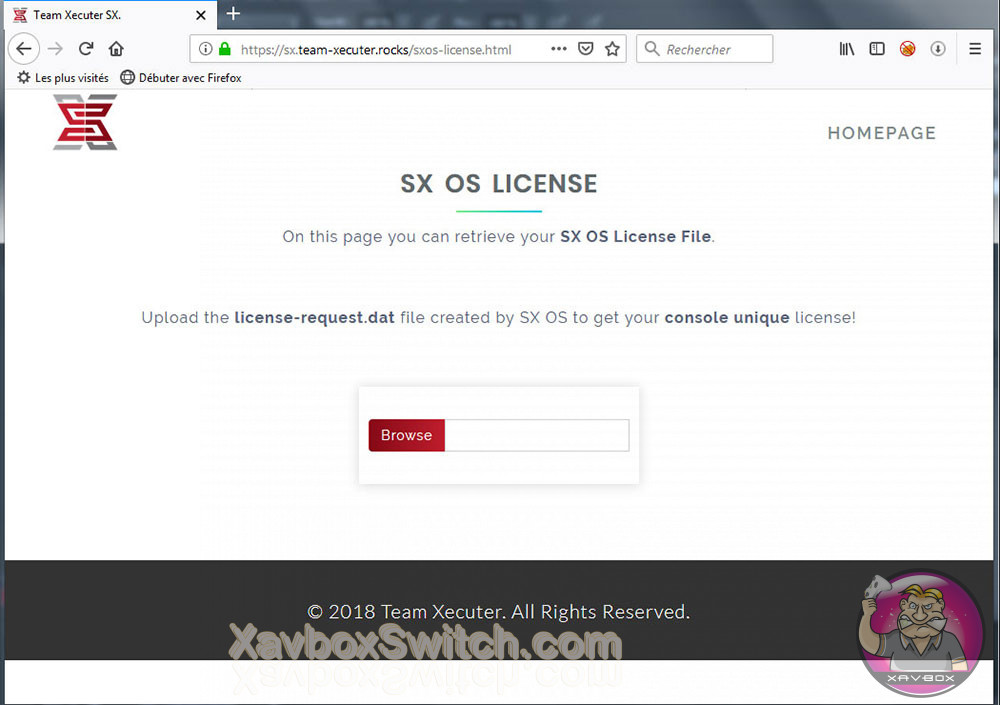
Task: Toggle the sidebar view icon
Action: [877, 48]
